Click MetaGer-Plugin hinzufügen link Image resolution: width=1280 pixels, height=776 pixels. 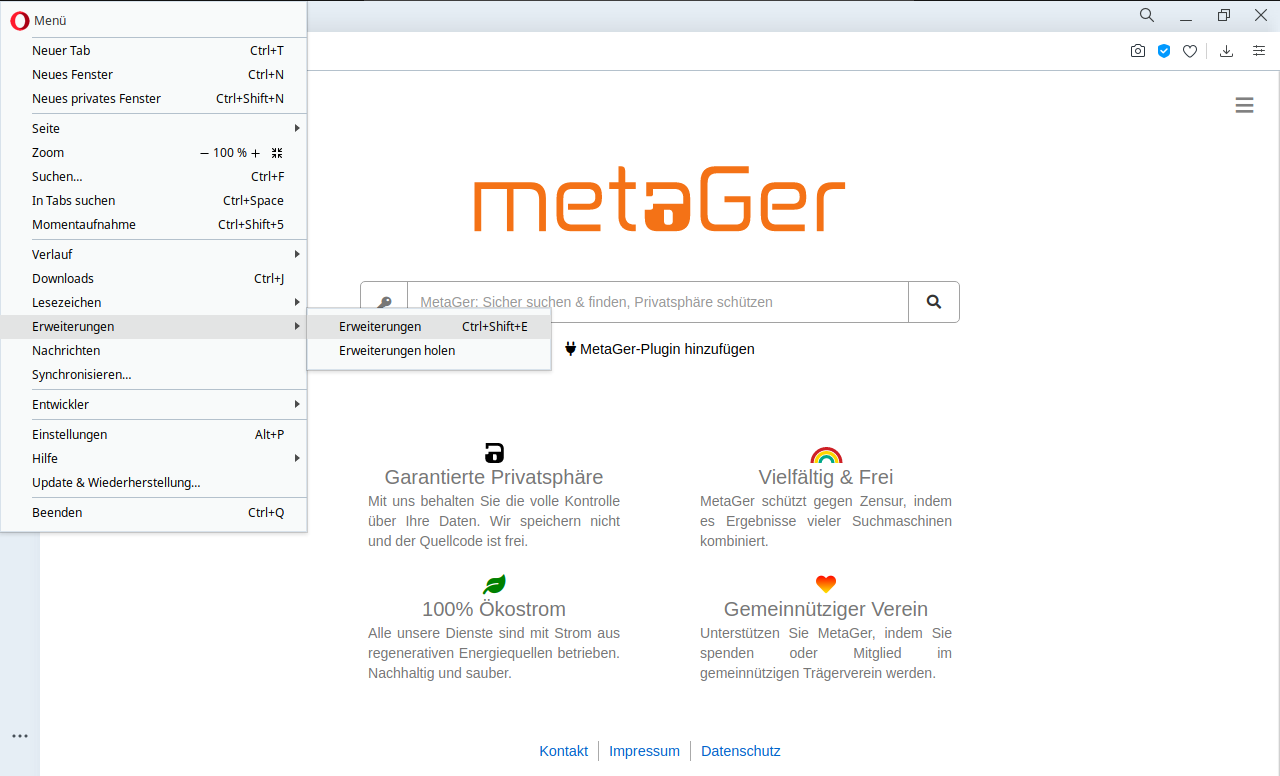[x=660, y=349]
